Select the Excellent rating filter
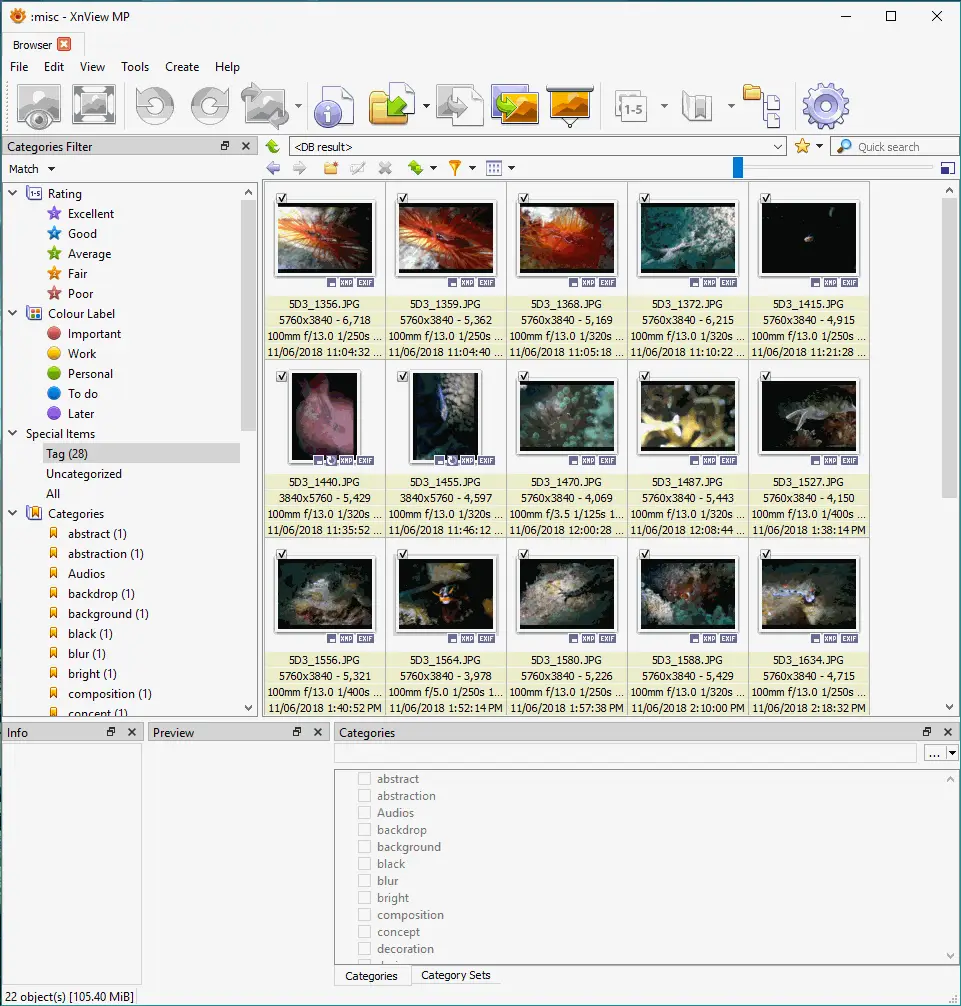Viewport: 961px width, 1006px height. click(x=90, y=214)
